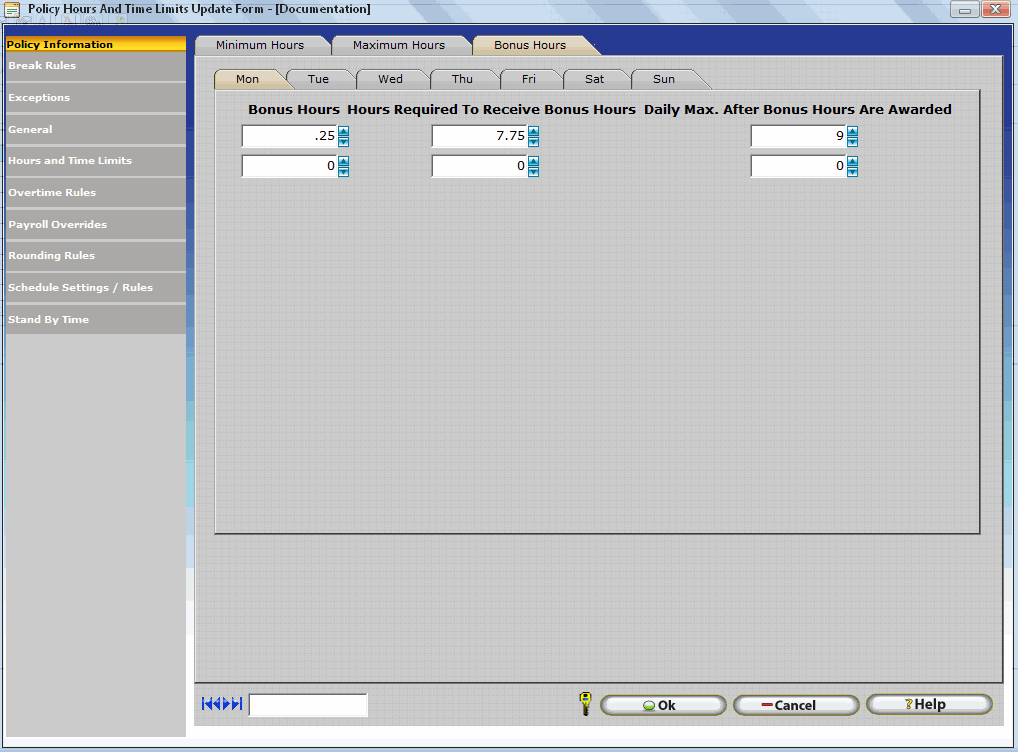This screenshot has width=1018, height=752.
Task: Click the yellow key icon
Action: pos(585,704)
